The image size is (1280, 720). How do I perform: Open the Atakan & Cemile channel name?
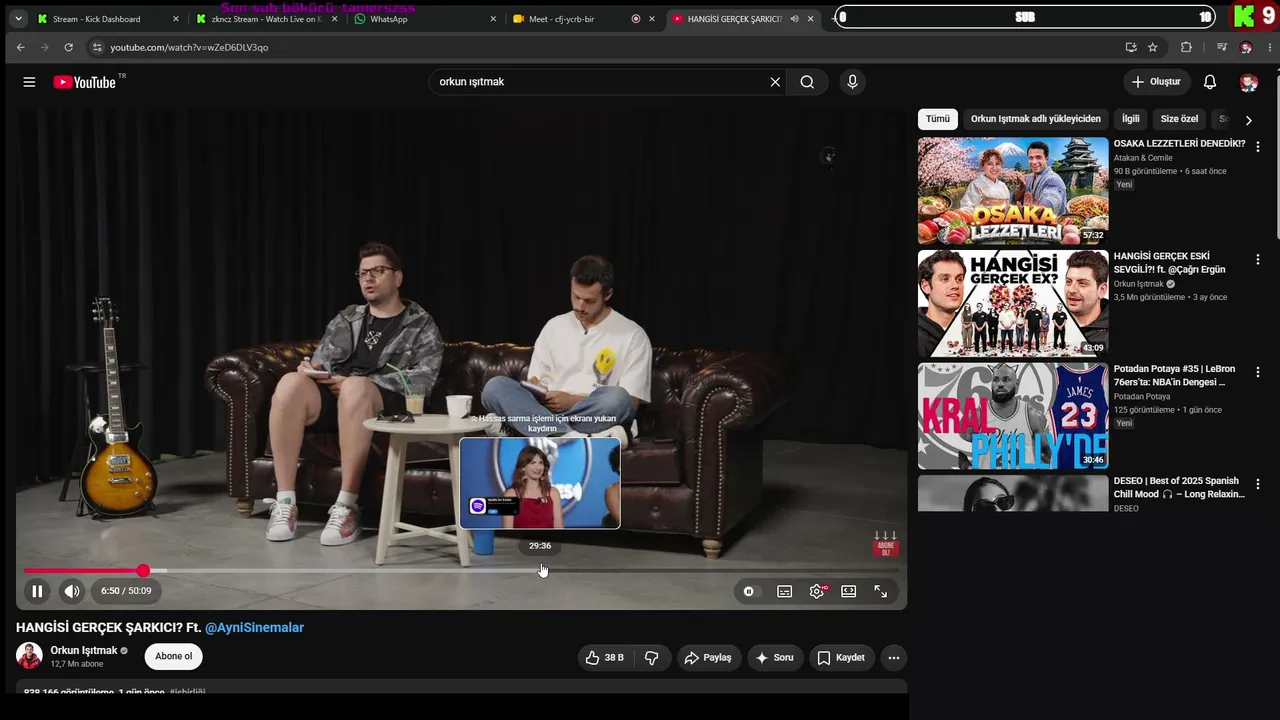coord(1143,158)
